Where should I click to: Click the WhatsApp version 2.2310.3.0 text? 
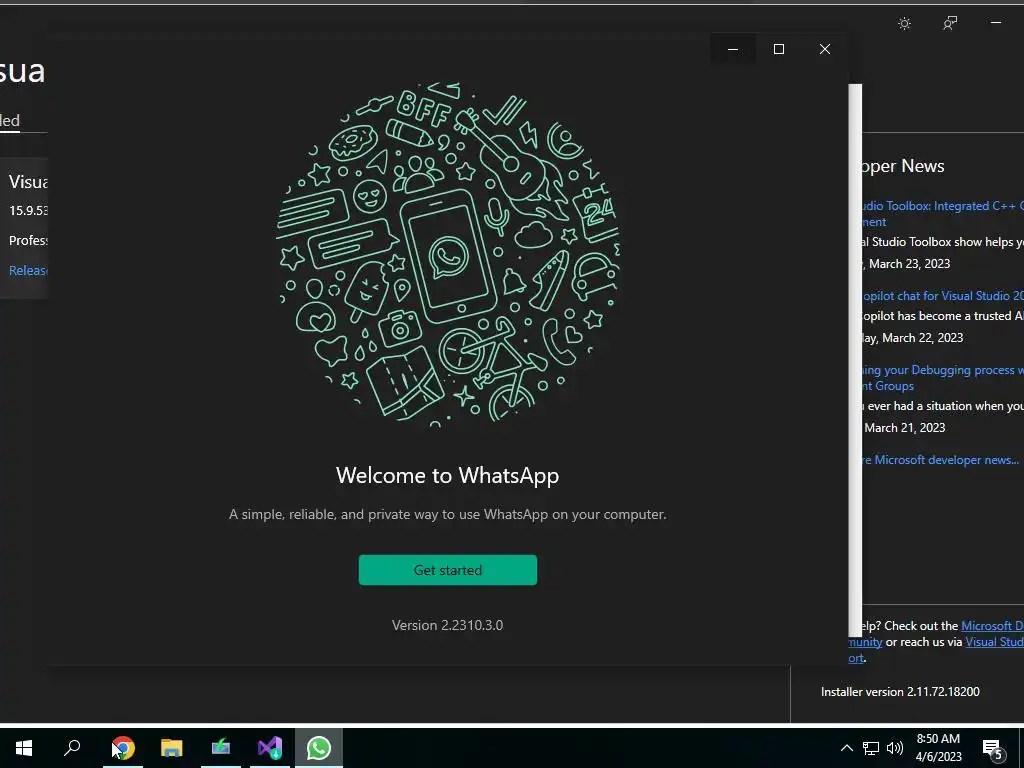[x=447, y=625]
